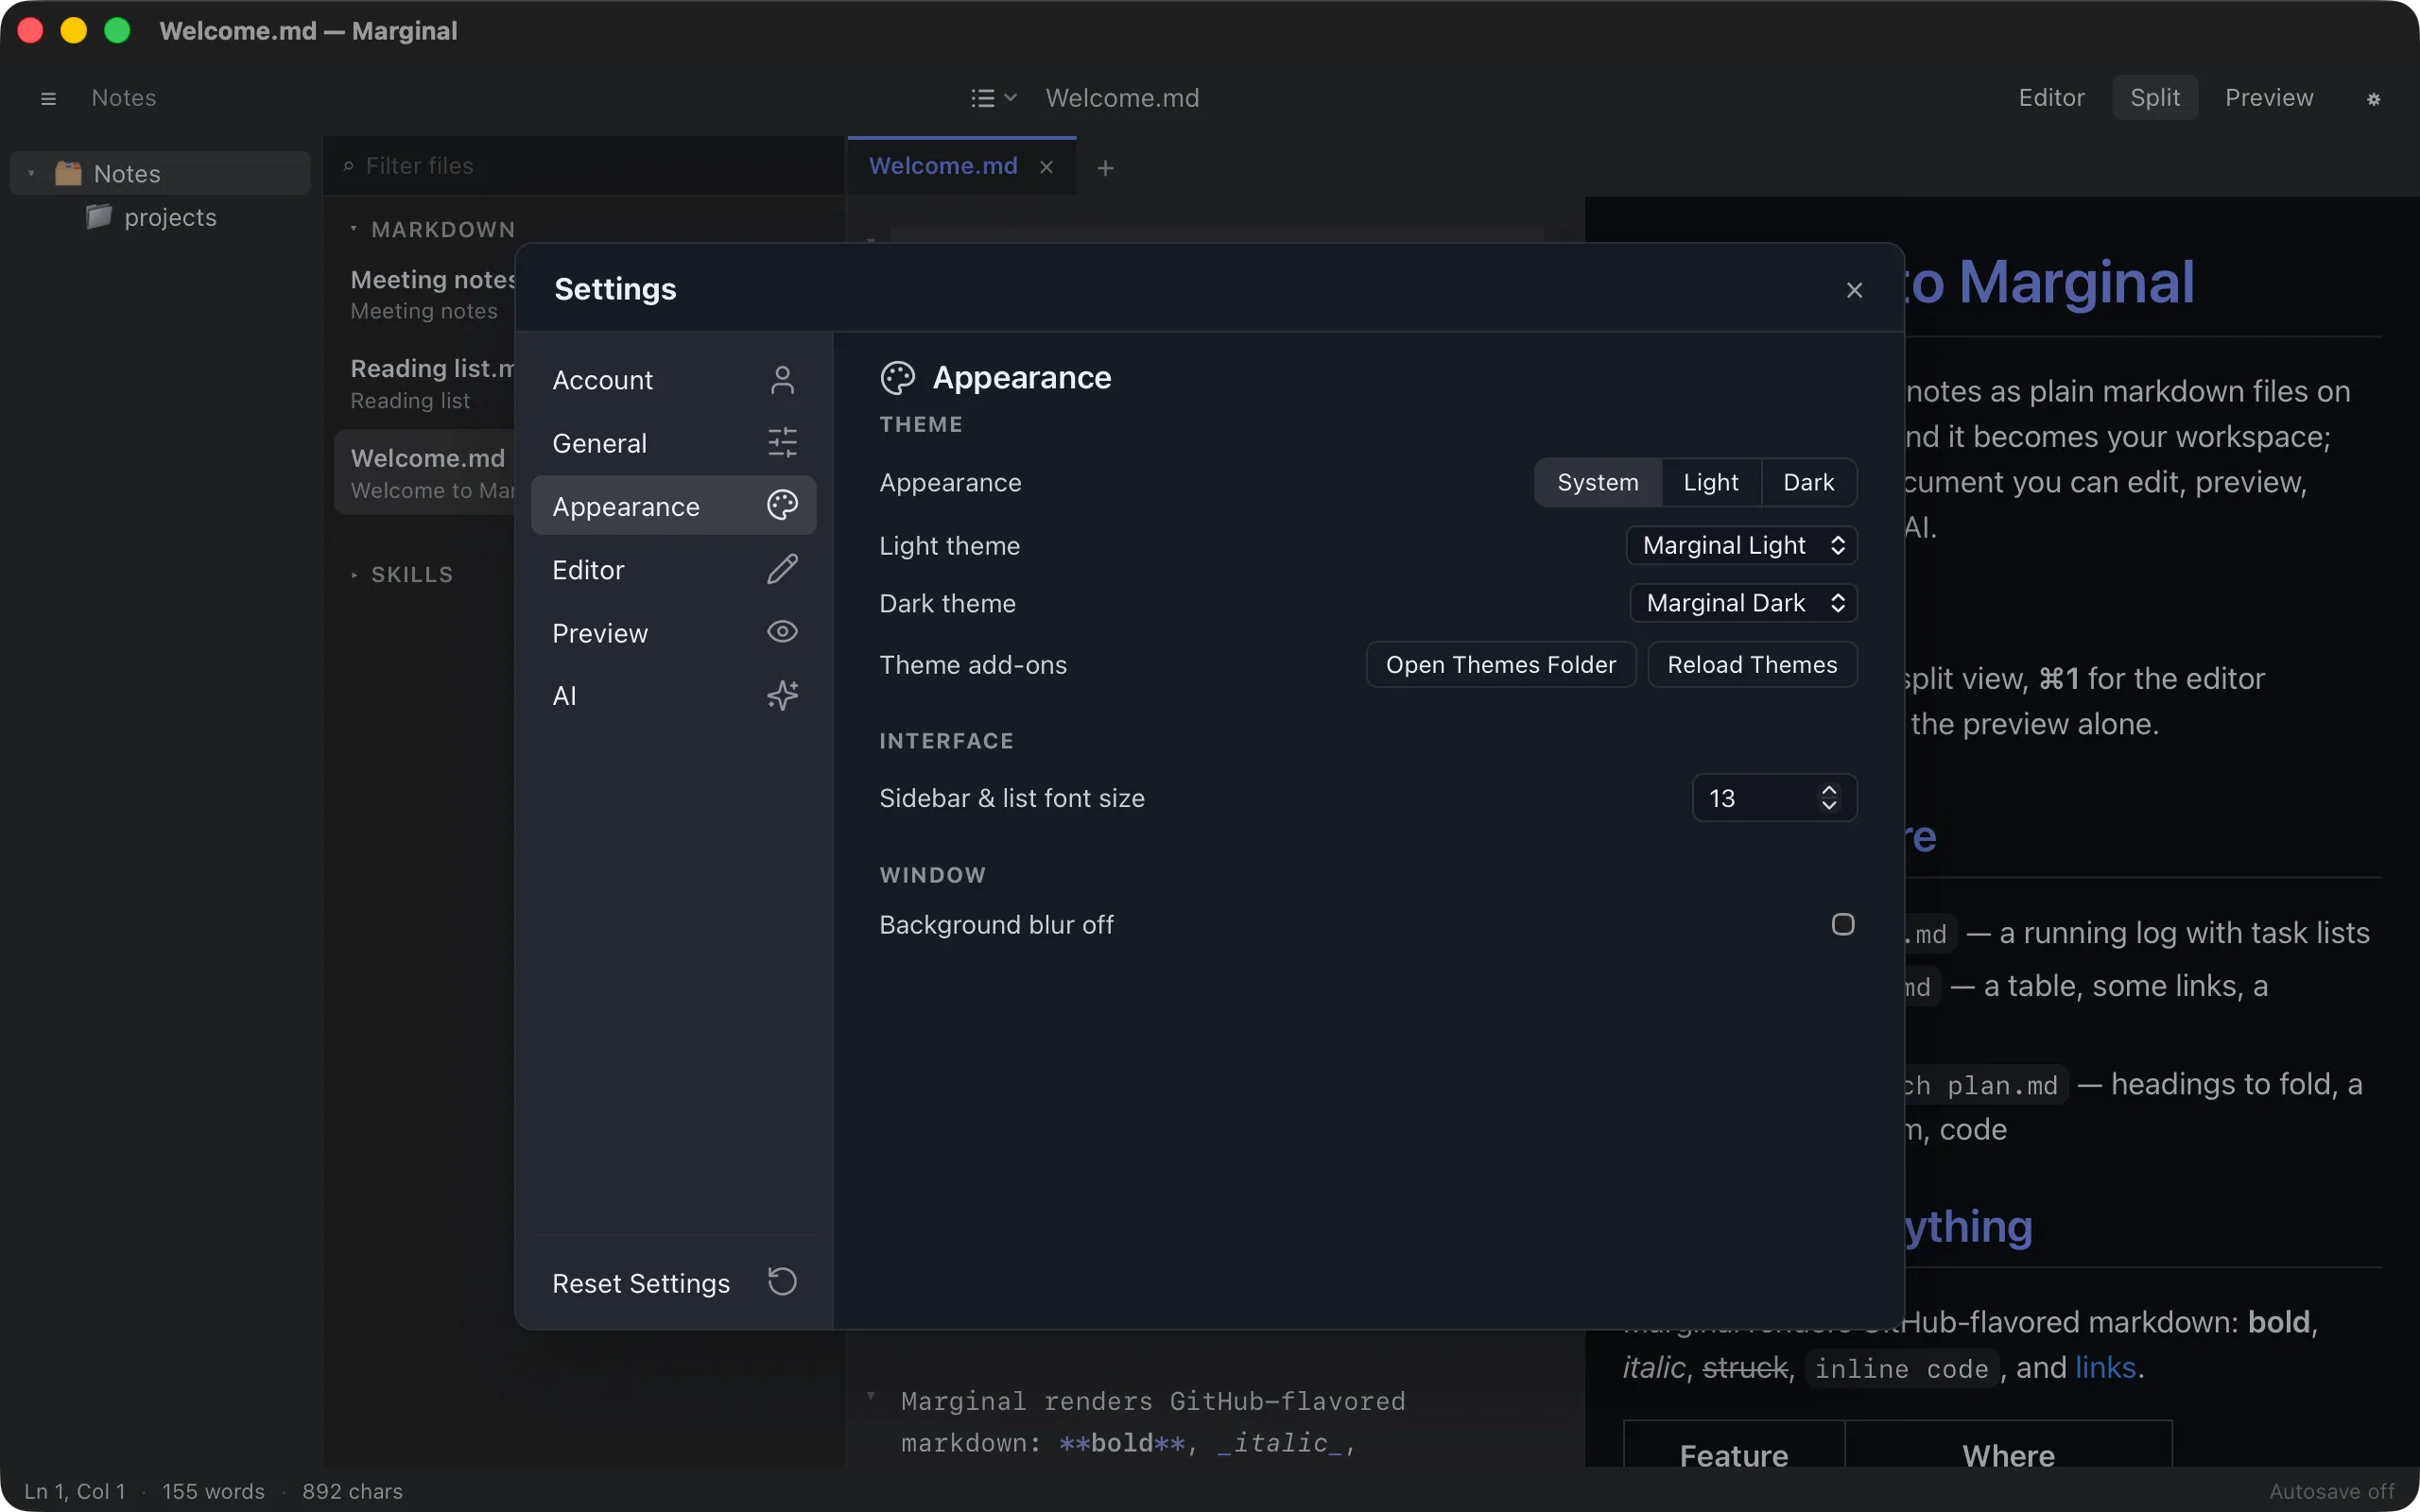Close the Welcome.md tab with its X
Viewport: 2420px width, 1512px height.
pyautogui.click(x=1046, y=167)
